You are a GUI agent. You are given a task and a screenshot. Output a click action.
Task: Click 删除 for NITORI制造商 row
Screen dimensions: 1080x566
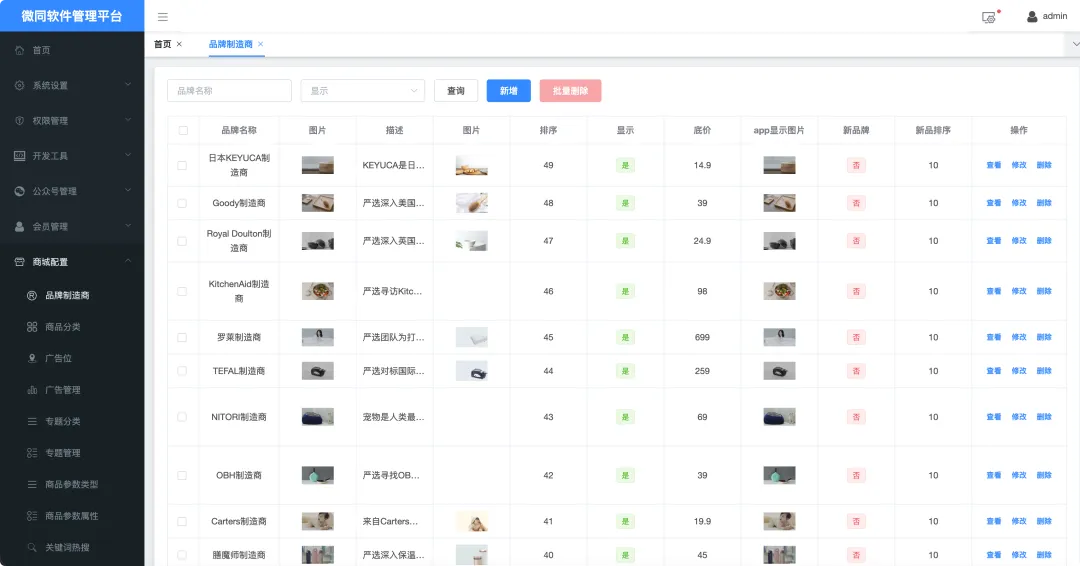coord(1044,417)
